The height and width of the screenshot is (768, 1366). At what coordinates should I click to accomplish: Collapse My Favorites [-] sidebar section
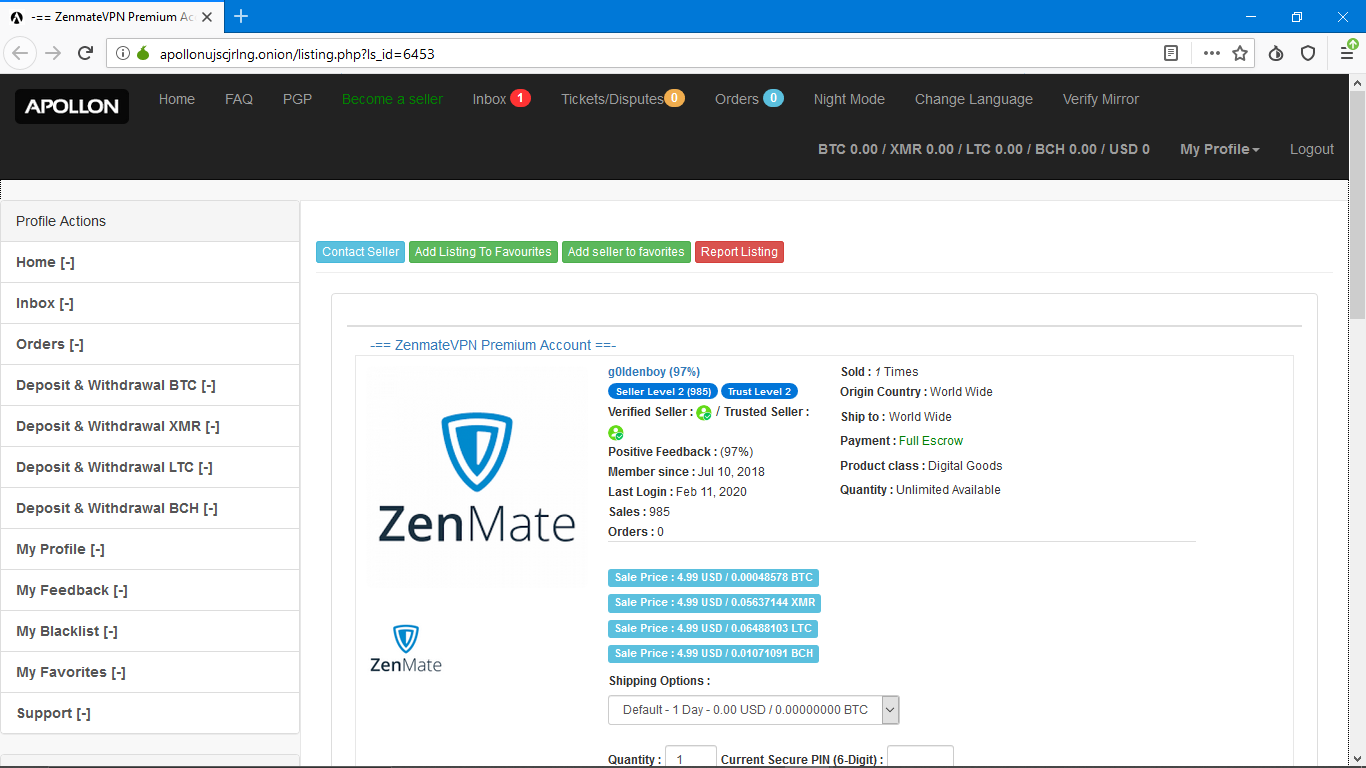pos(150,672)
